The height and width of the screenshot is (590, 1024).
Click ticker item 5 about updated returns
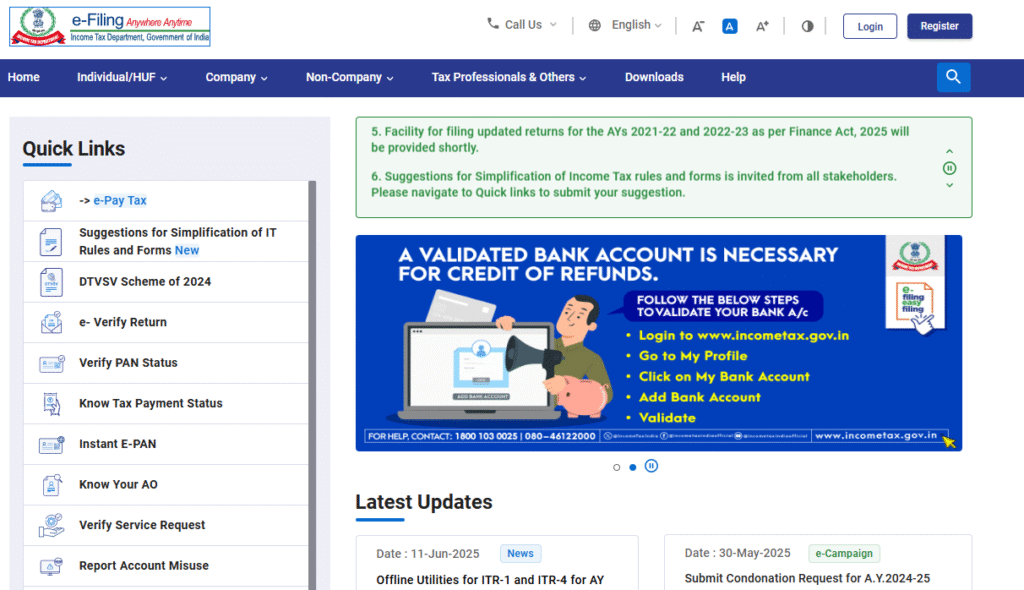[640, 139]
